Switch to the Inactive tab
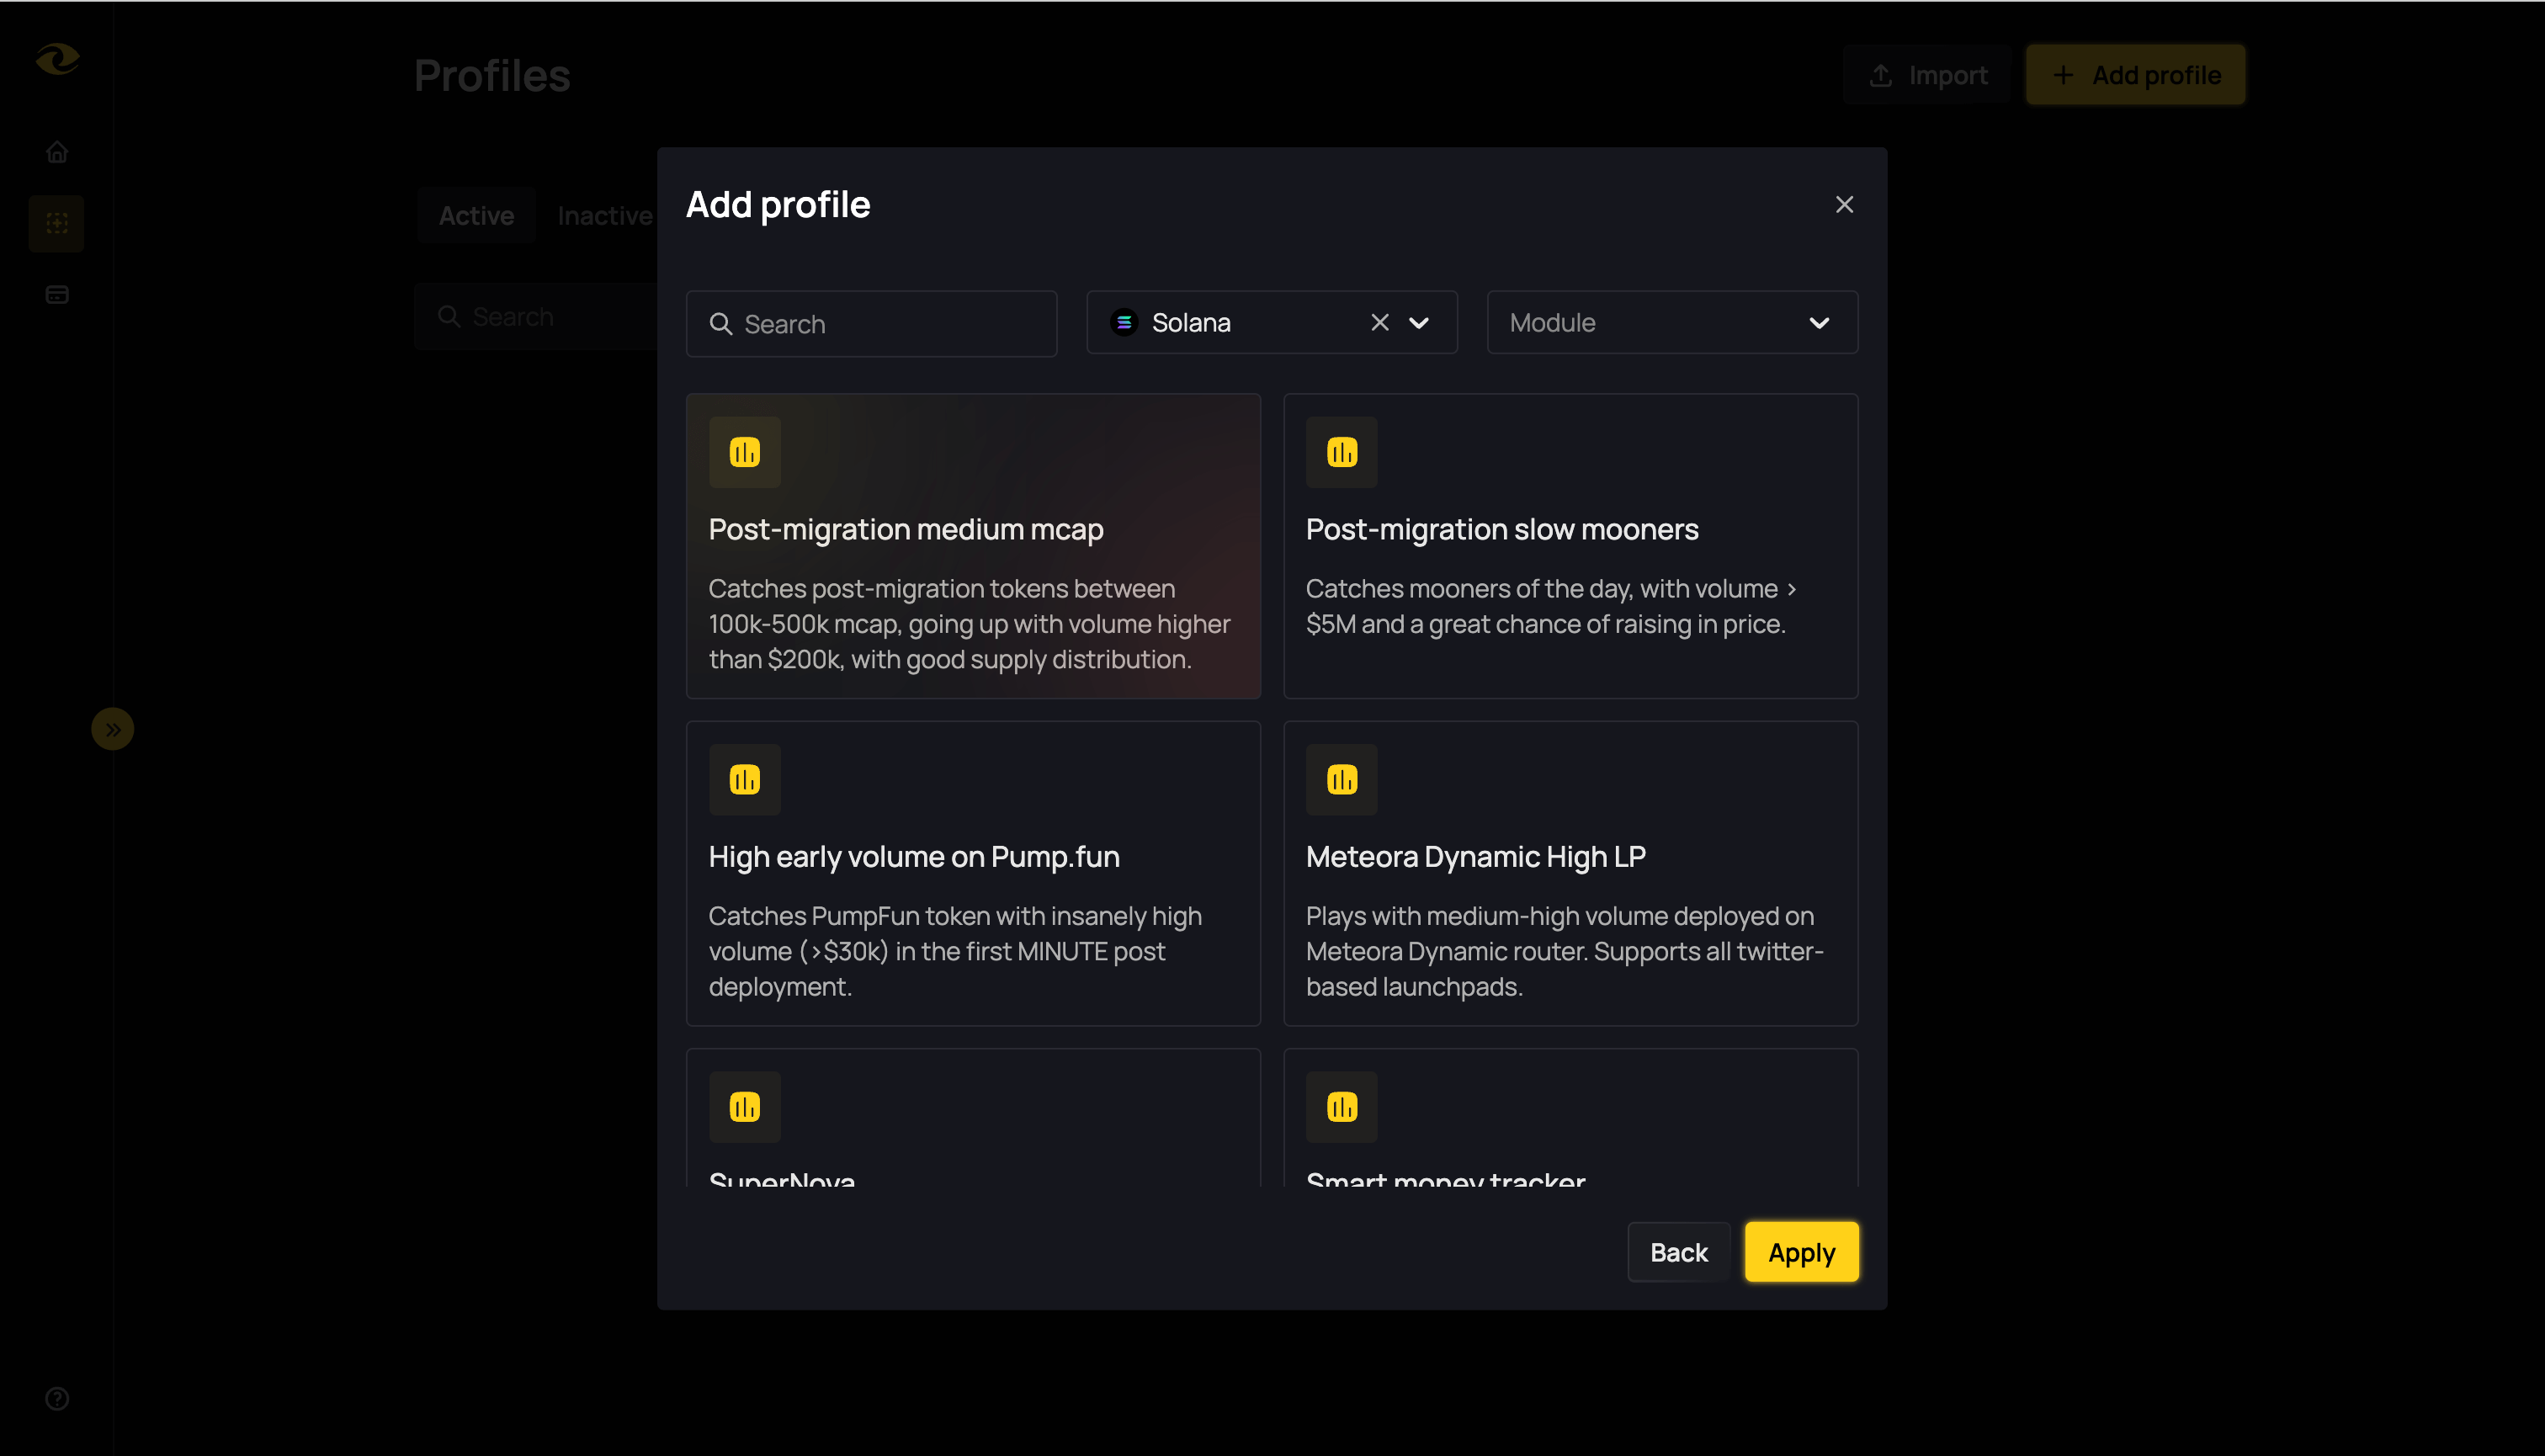 (x=605, y=215)
